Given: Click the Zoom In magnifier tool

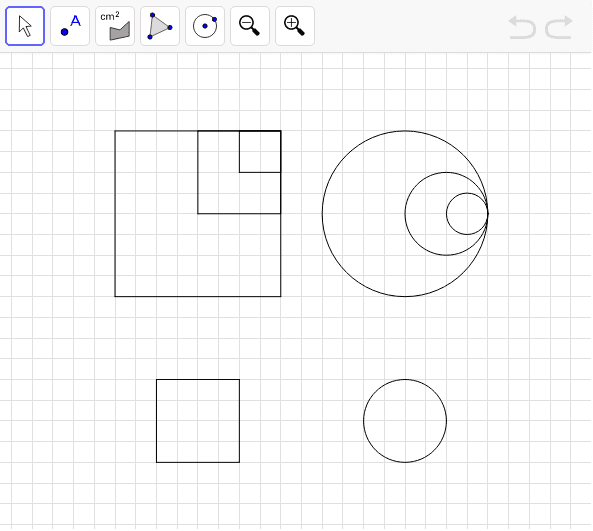Looking at the screenshot, I should (x=295, y=26).
